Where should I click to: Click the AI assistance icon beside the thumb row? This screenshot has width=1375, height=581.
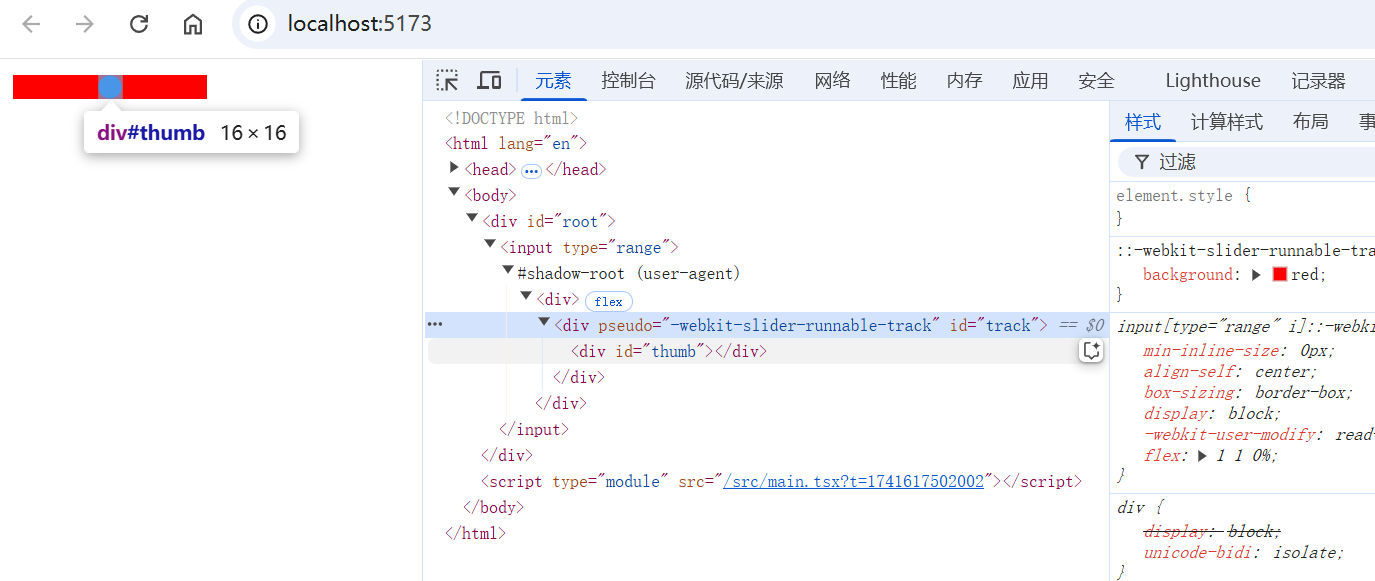point(1091,351)
